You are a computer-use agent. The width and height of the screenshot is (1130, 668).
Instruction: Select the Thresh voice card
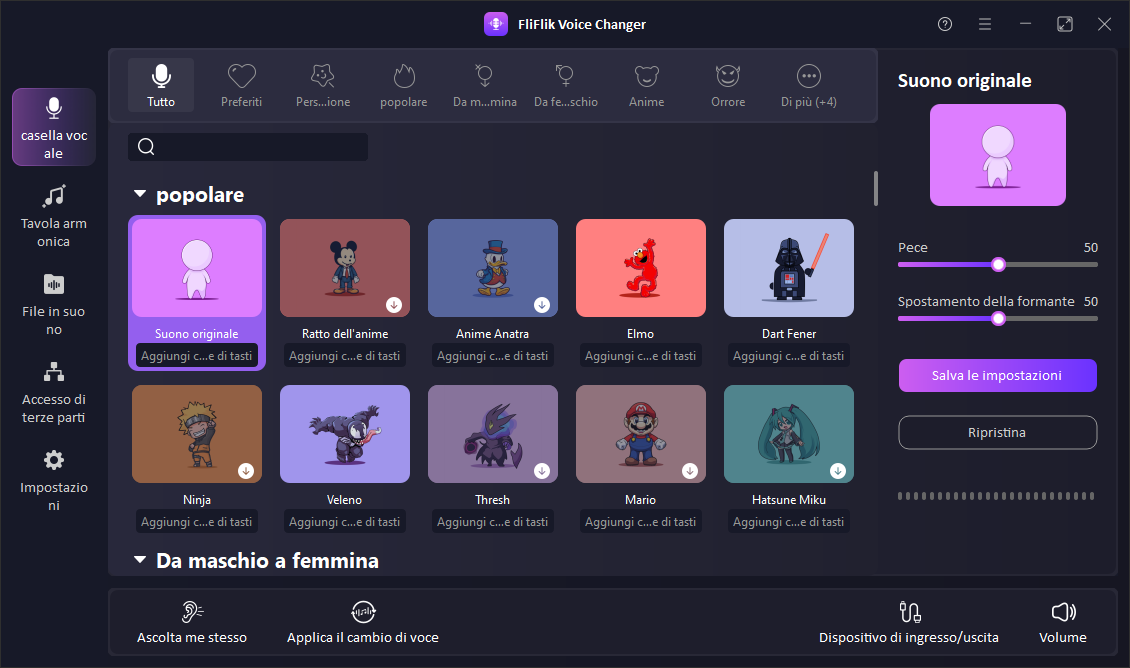click(x=493, y=434)
